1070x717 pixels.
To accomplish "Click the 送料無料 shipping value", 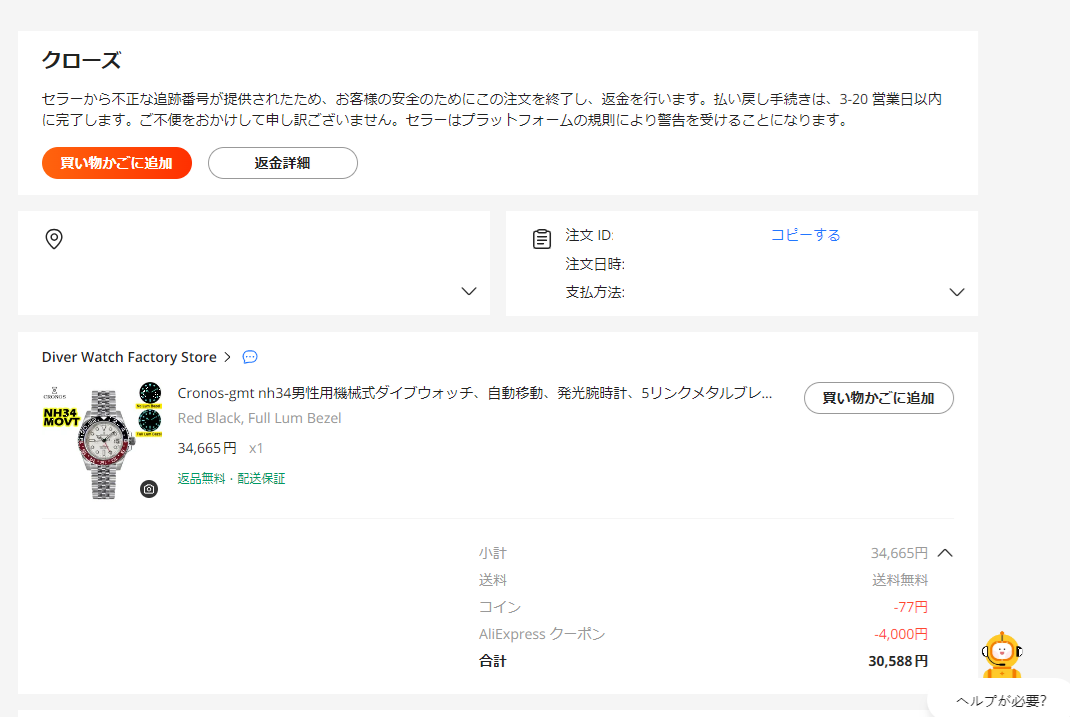I will [x=900, y=580].
